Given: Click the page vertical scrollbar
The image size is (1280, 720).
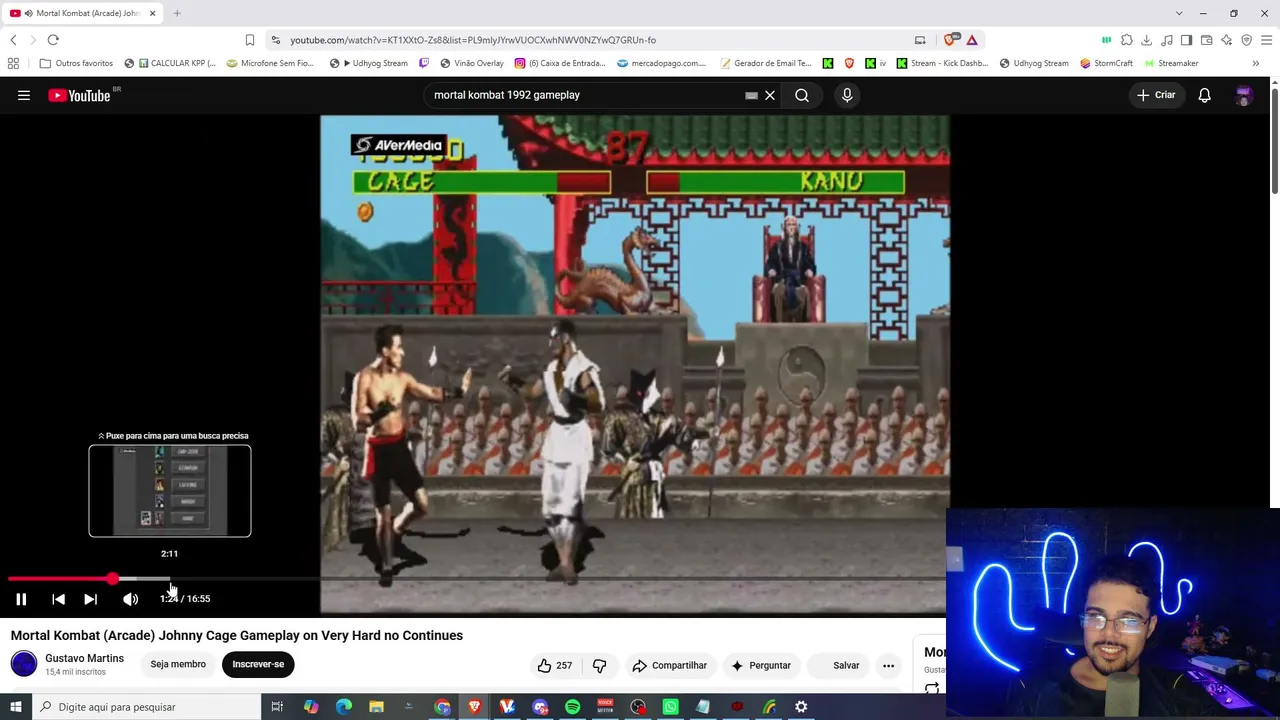Looking at the screenshot, I should click(1275, 142).
